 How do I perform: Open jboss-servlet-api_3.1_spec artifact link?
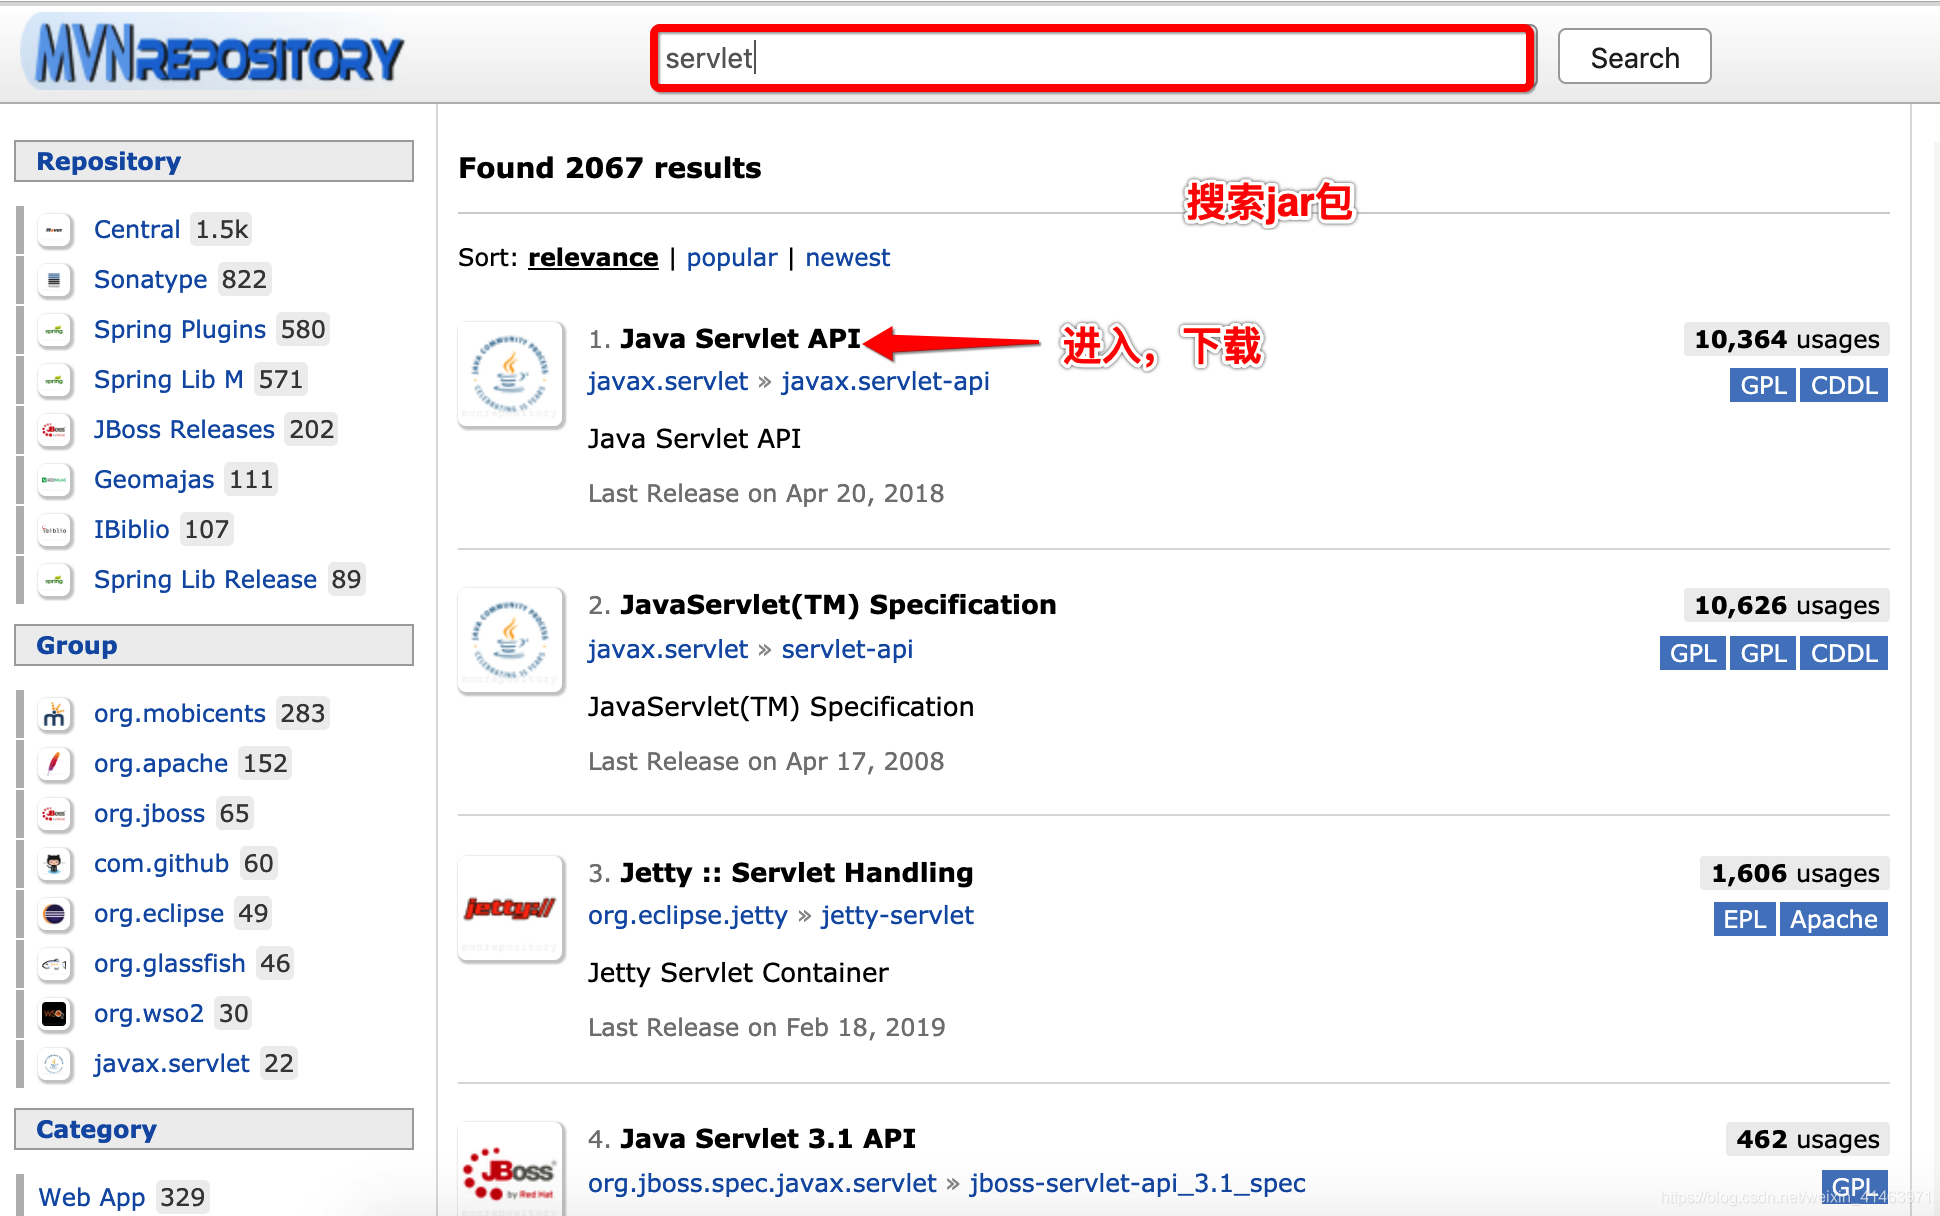tap(1137, 1184)
